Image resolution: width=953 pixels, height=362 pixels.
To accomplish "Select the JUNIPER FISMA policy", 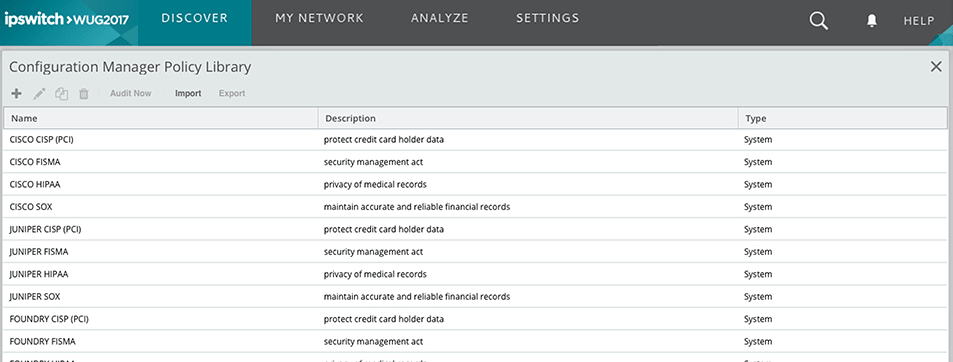I will point(475,252).
